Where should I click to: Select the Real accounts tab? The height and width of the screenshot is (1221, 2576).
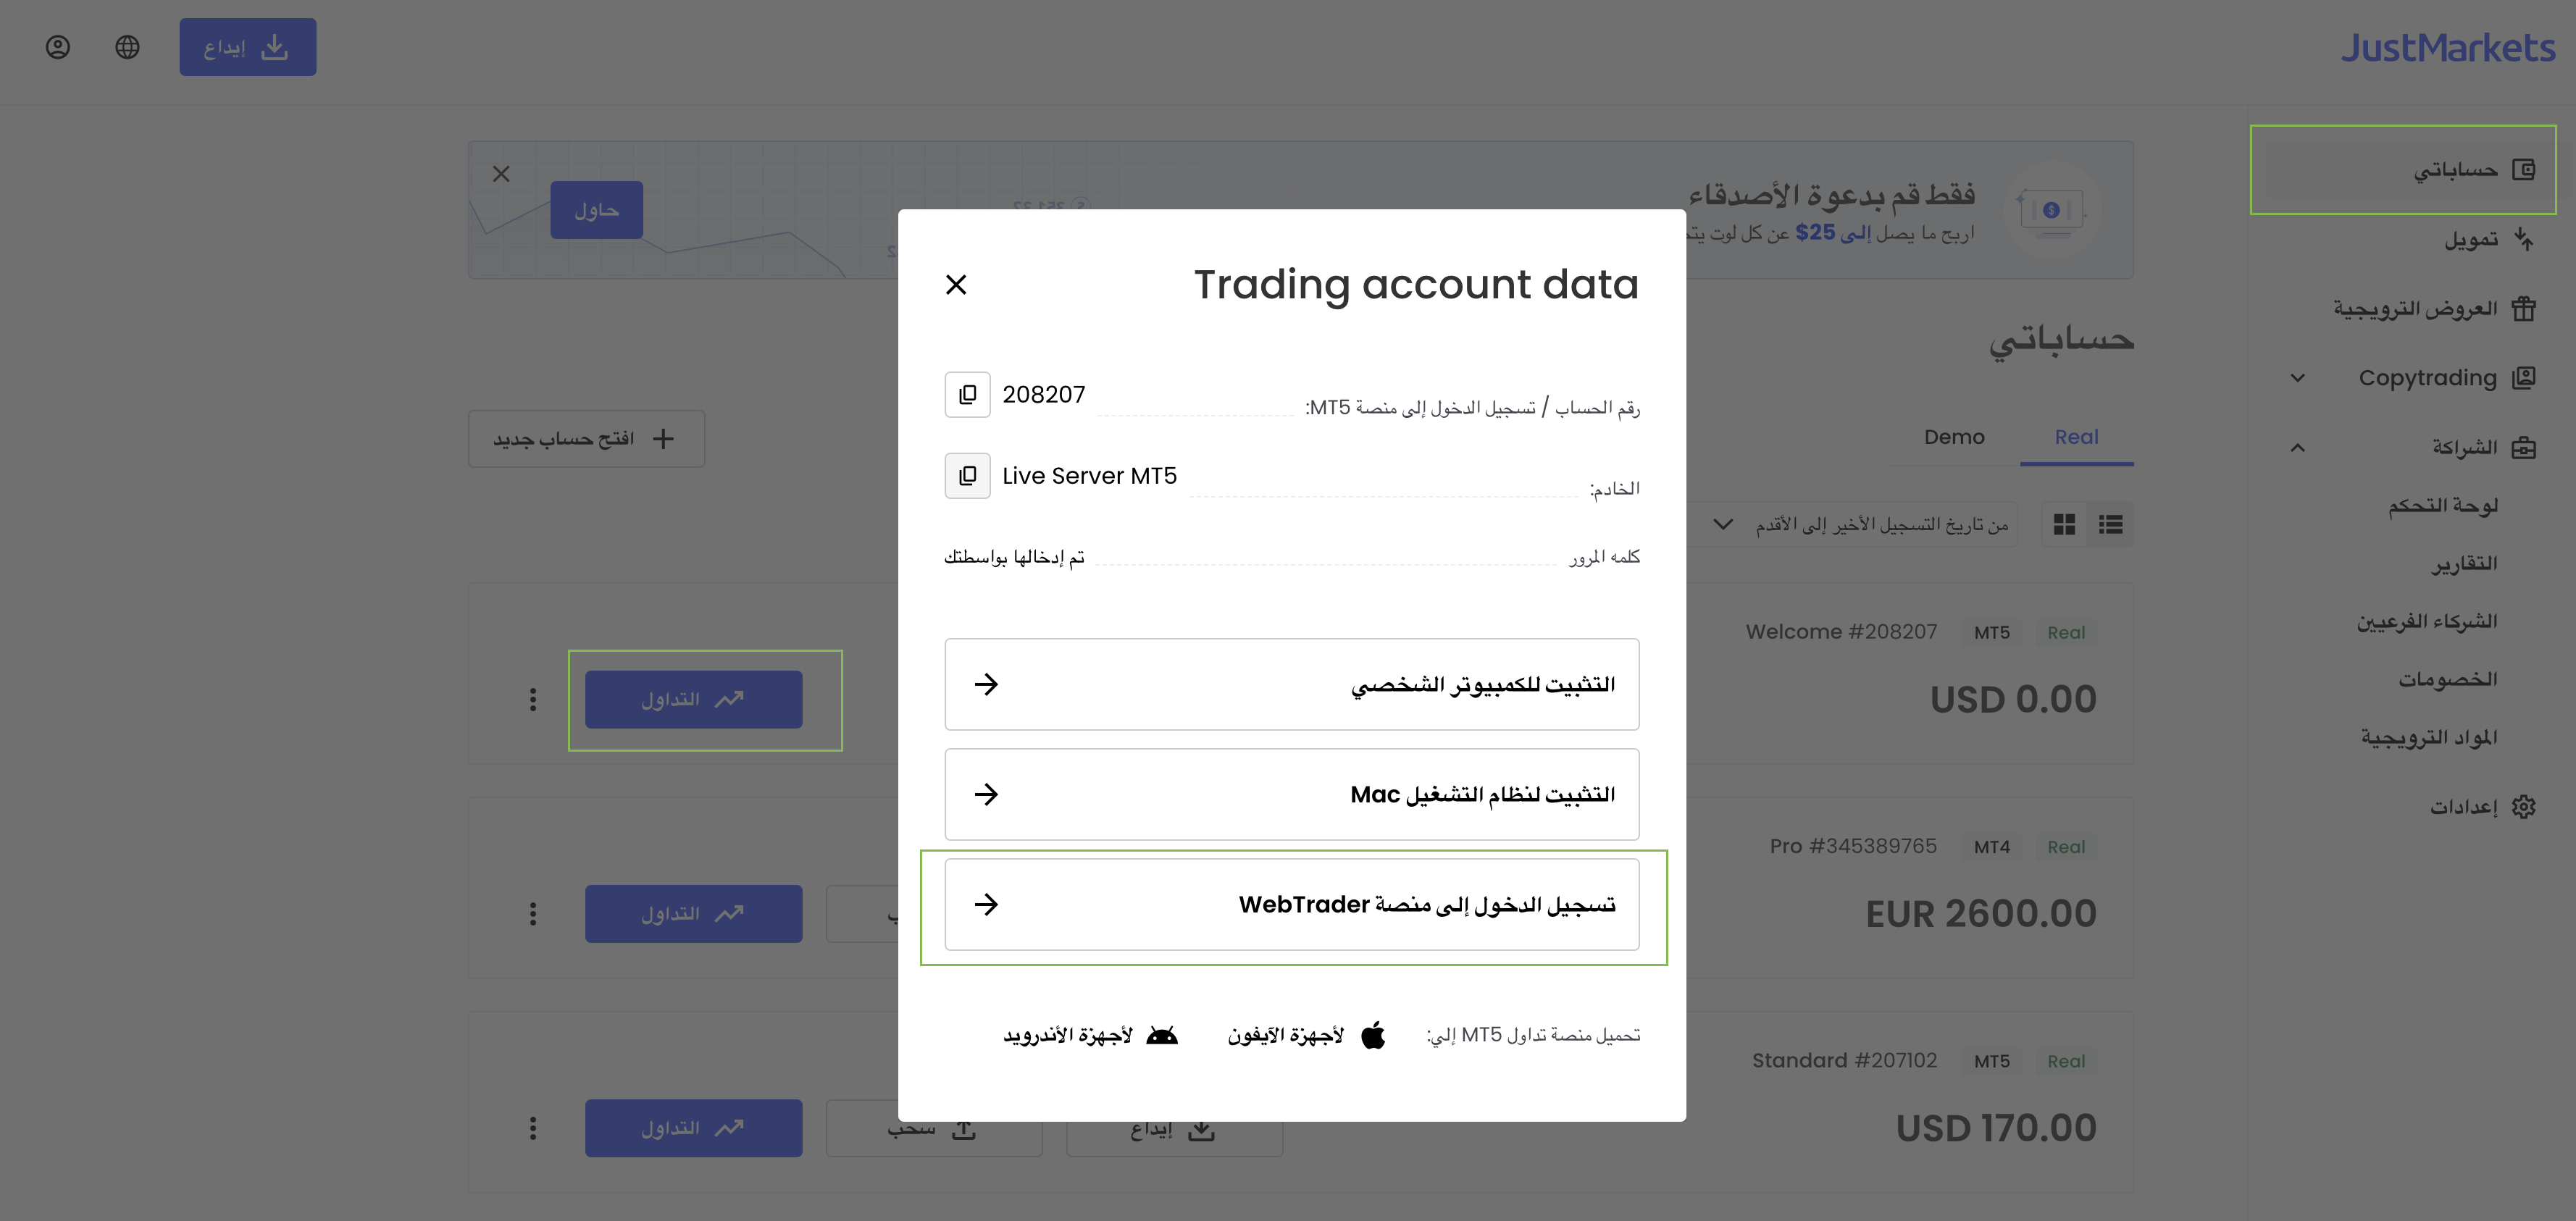tap(2076, 437)
